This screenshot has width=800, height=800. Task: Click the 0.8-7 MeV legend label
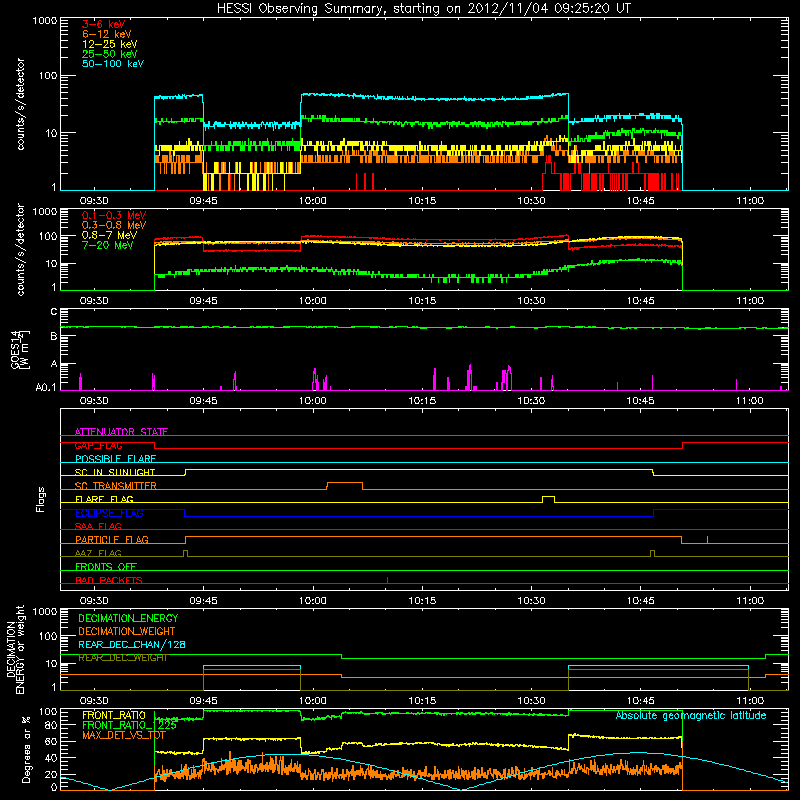pyautogui.click(x=109, y=235)
